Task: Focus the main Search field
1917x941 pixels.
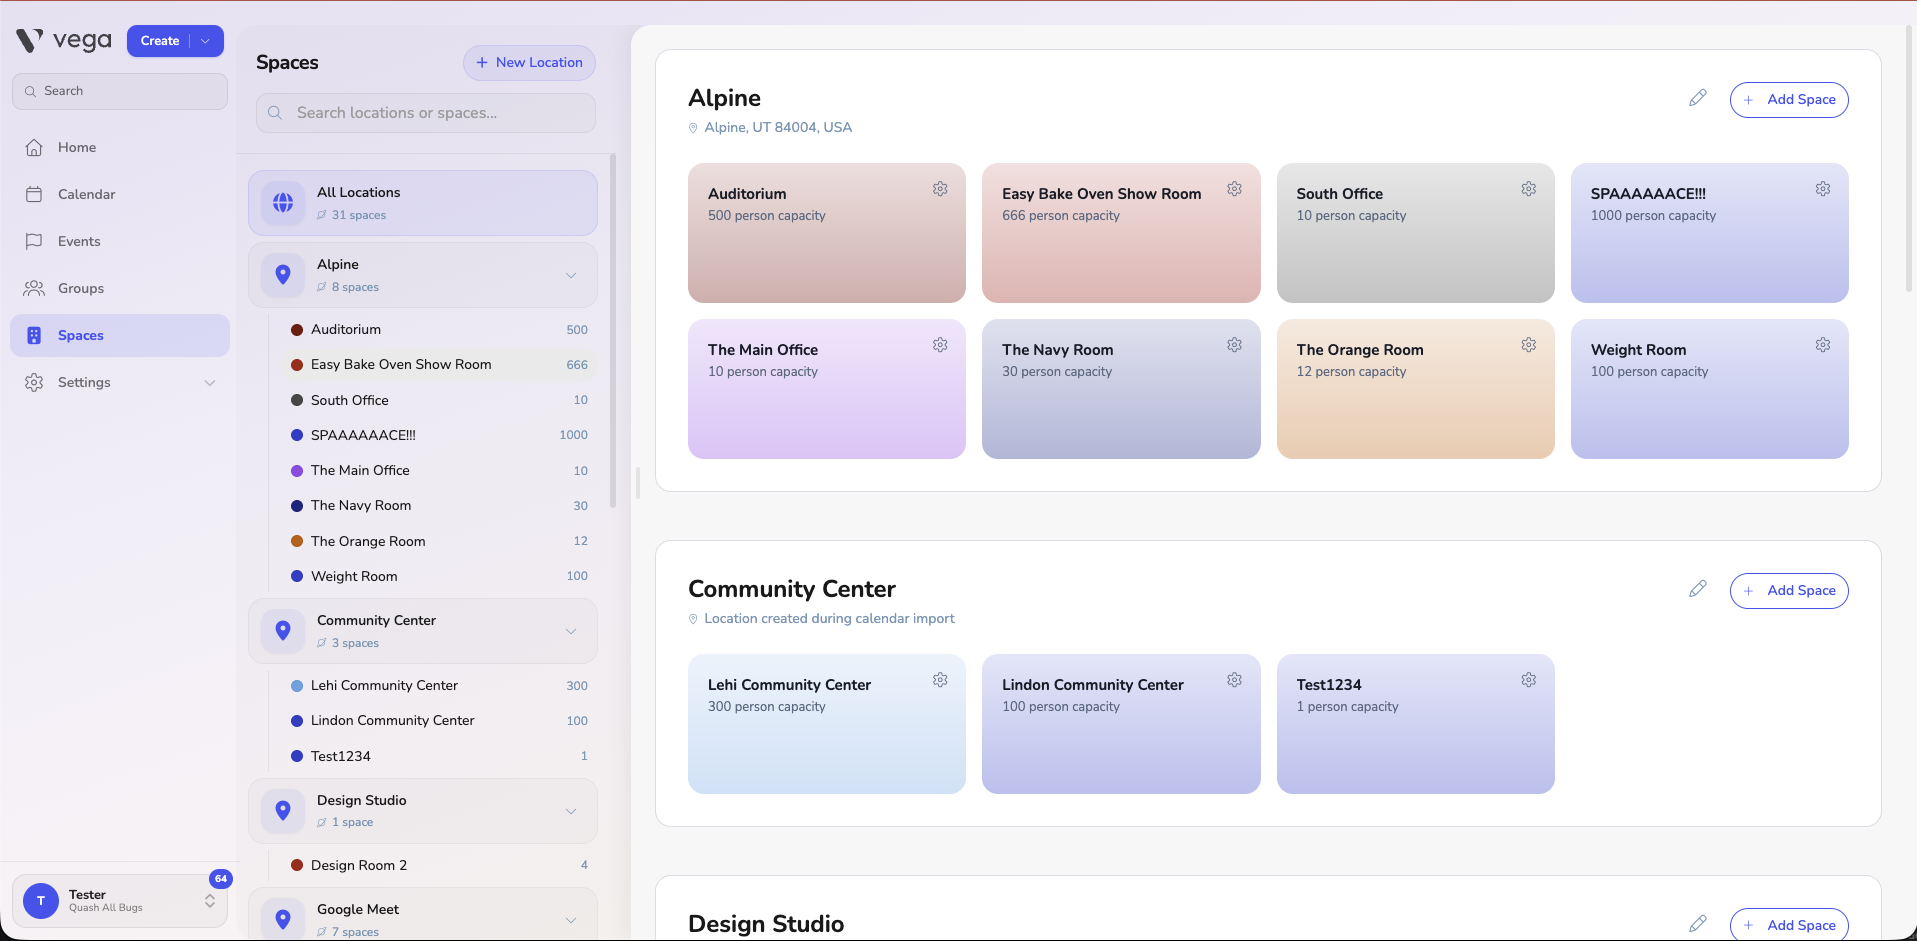Action: pyautogui.click(x=120, y=91)
